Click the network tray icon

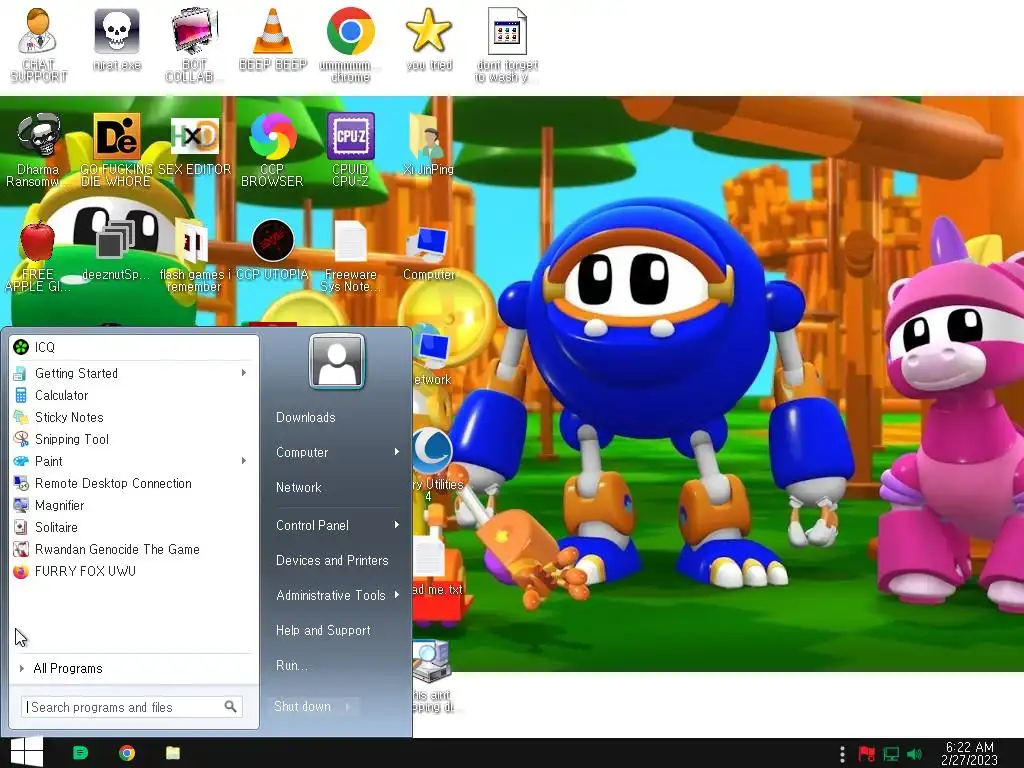[x=891, y=754]
